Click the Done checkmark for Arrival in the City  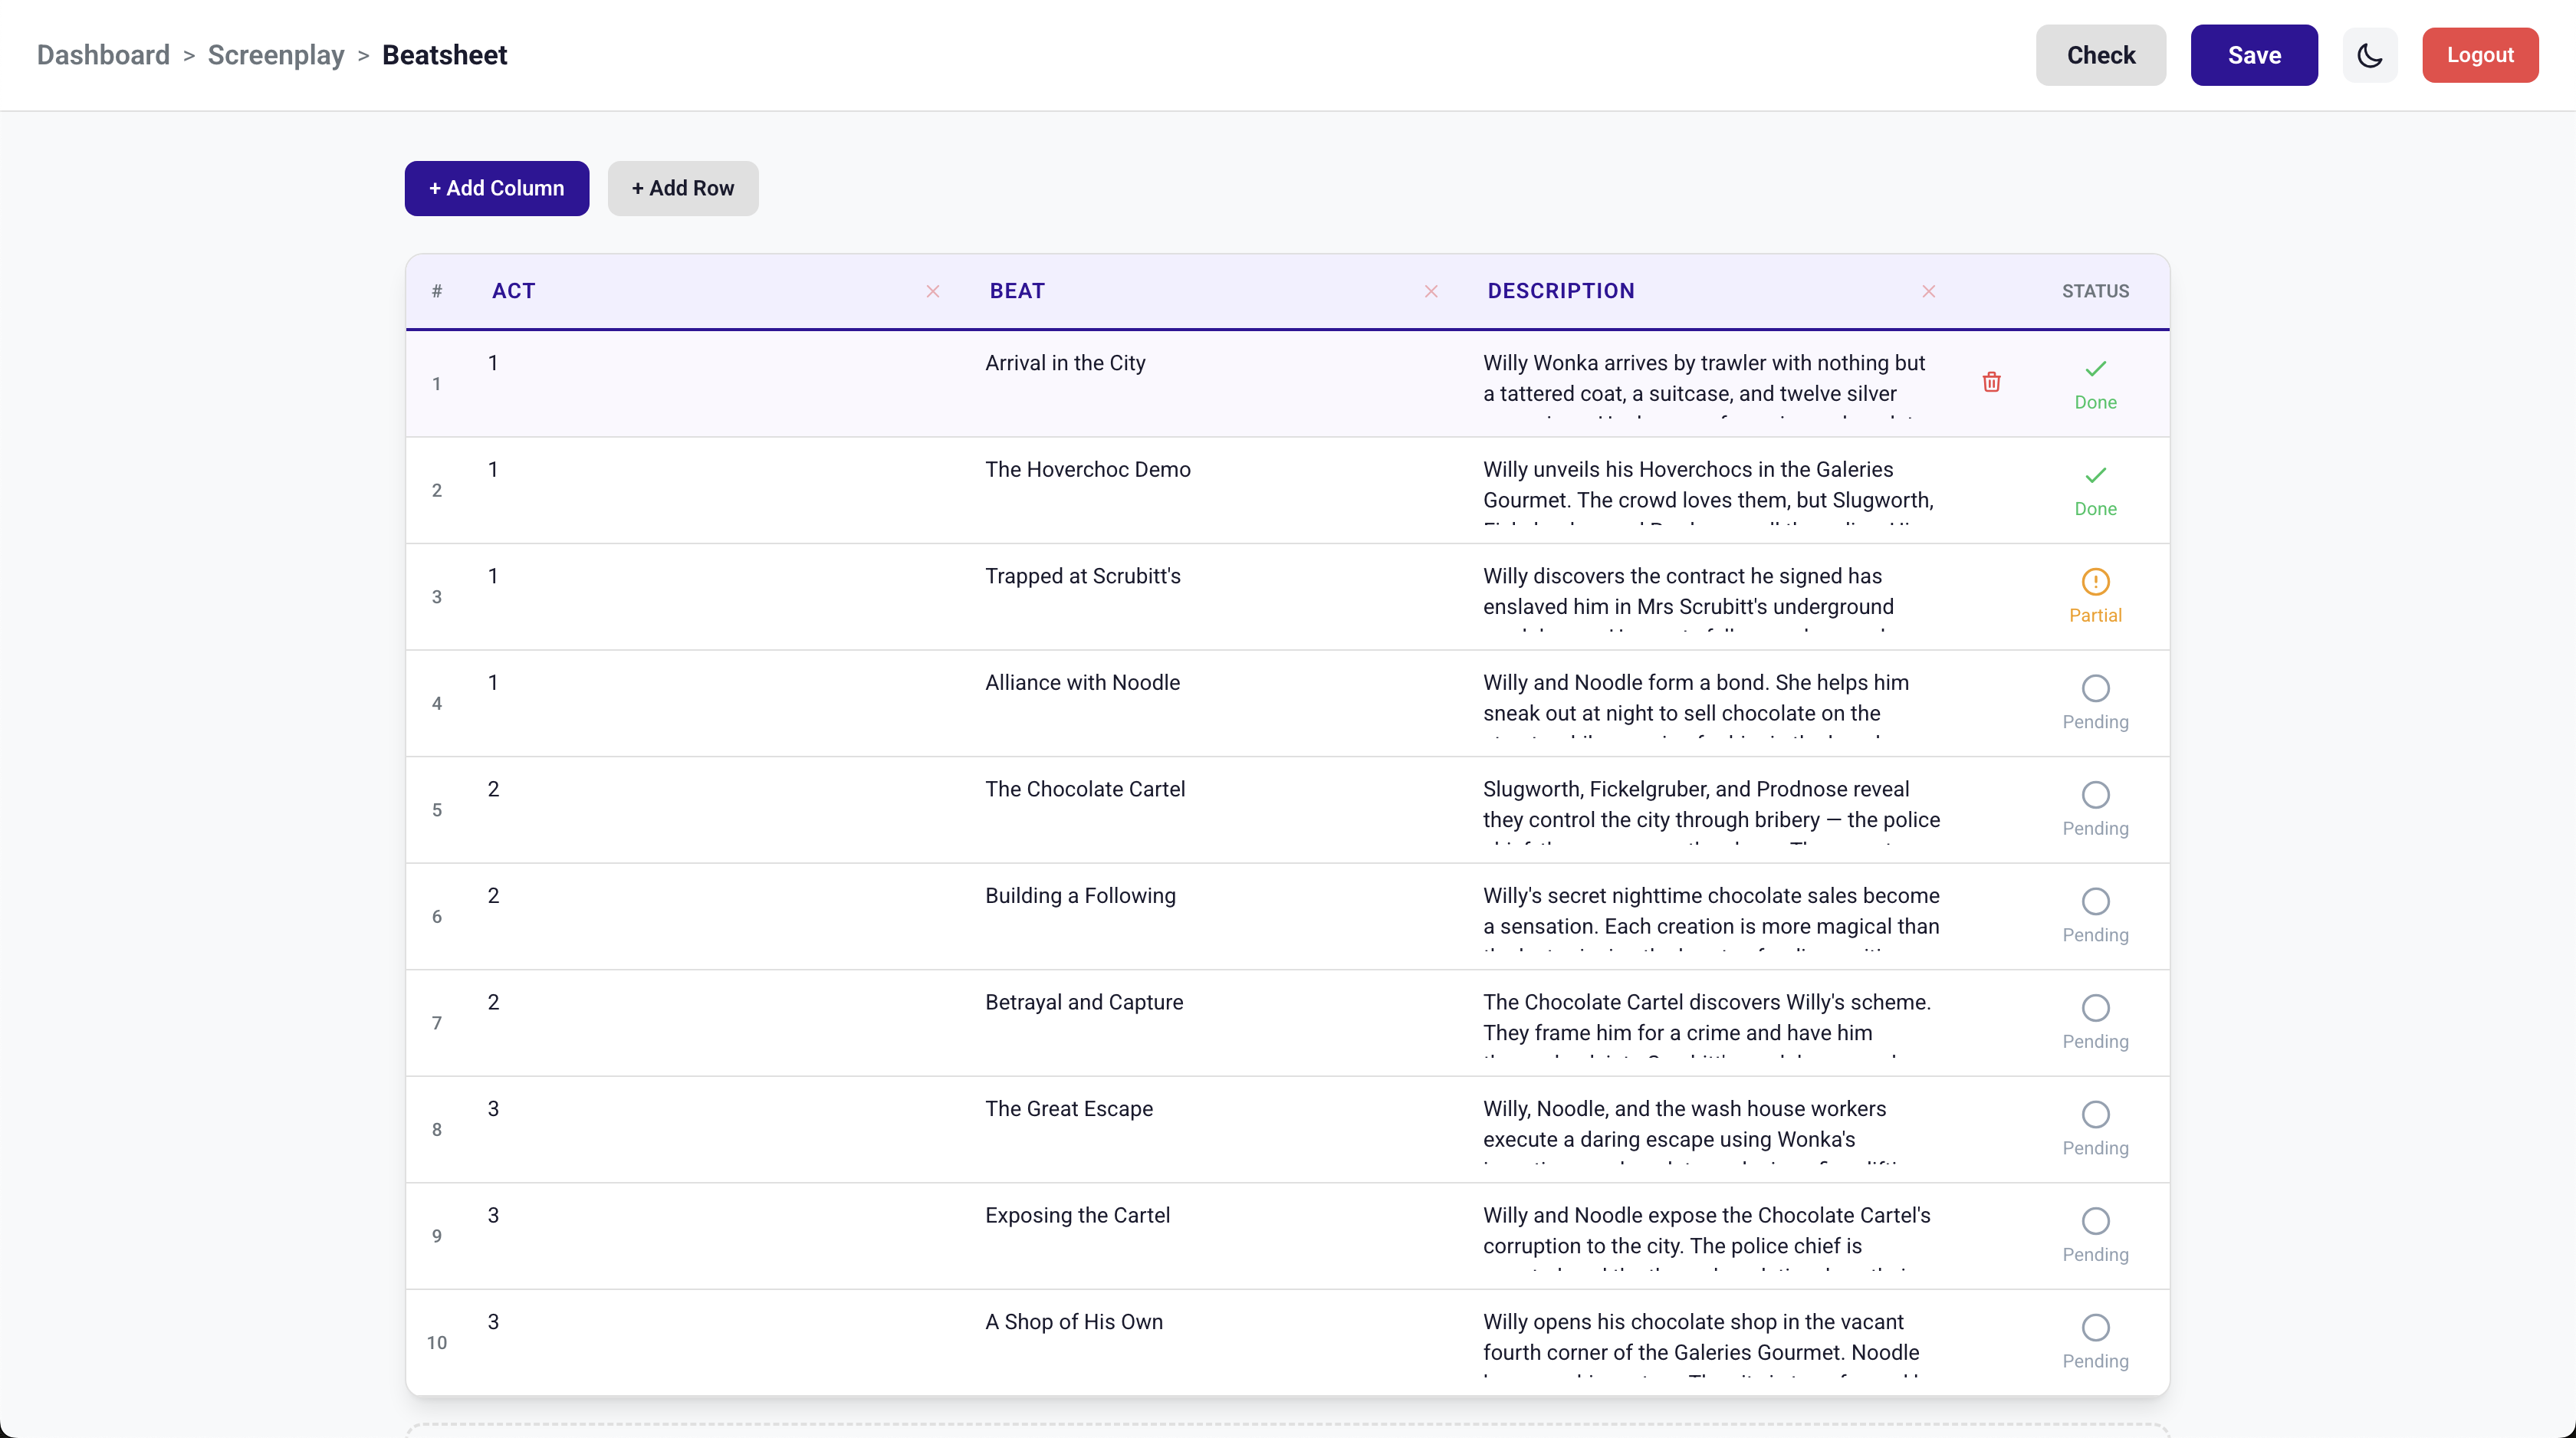(2095, 369)
